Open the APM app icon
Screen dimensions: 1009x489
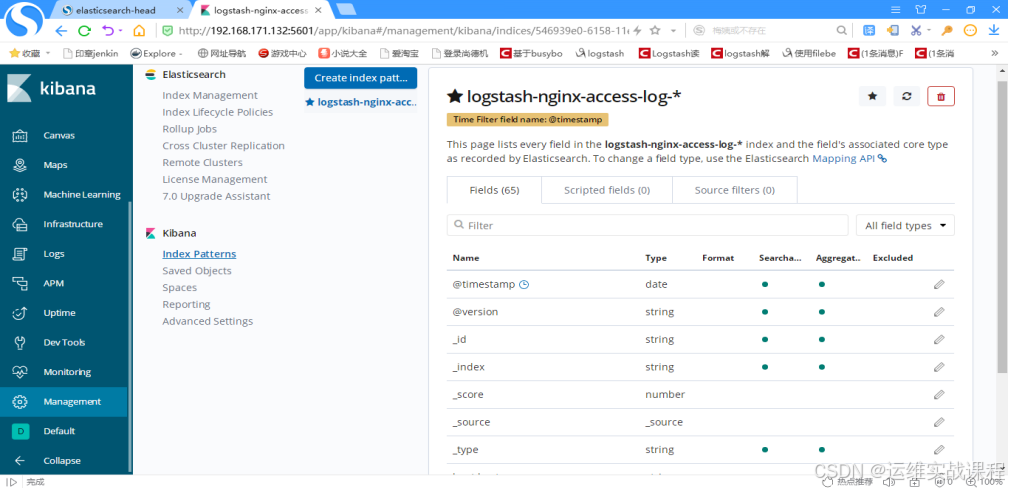click(19, 284)
